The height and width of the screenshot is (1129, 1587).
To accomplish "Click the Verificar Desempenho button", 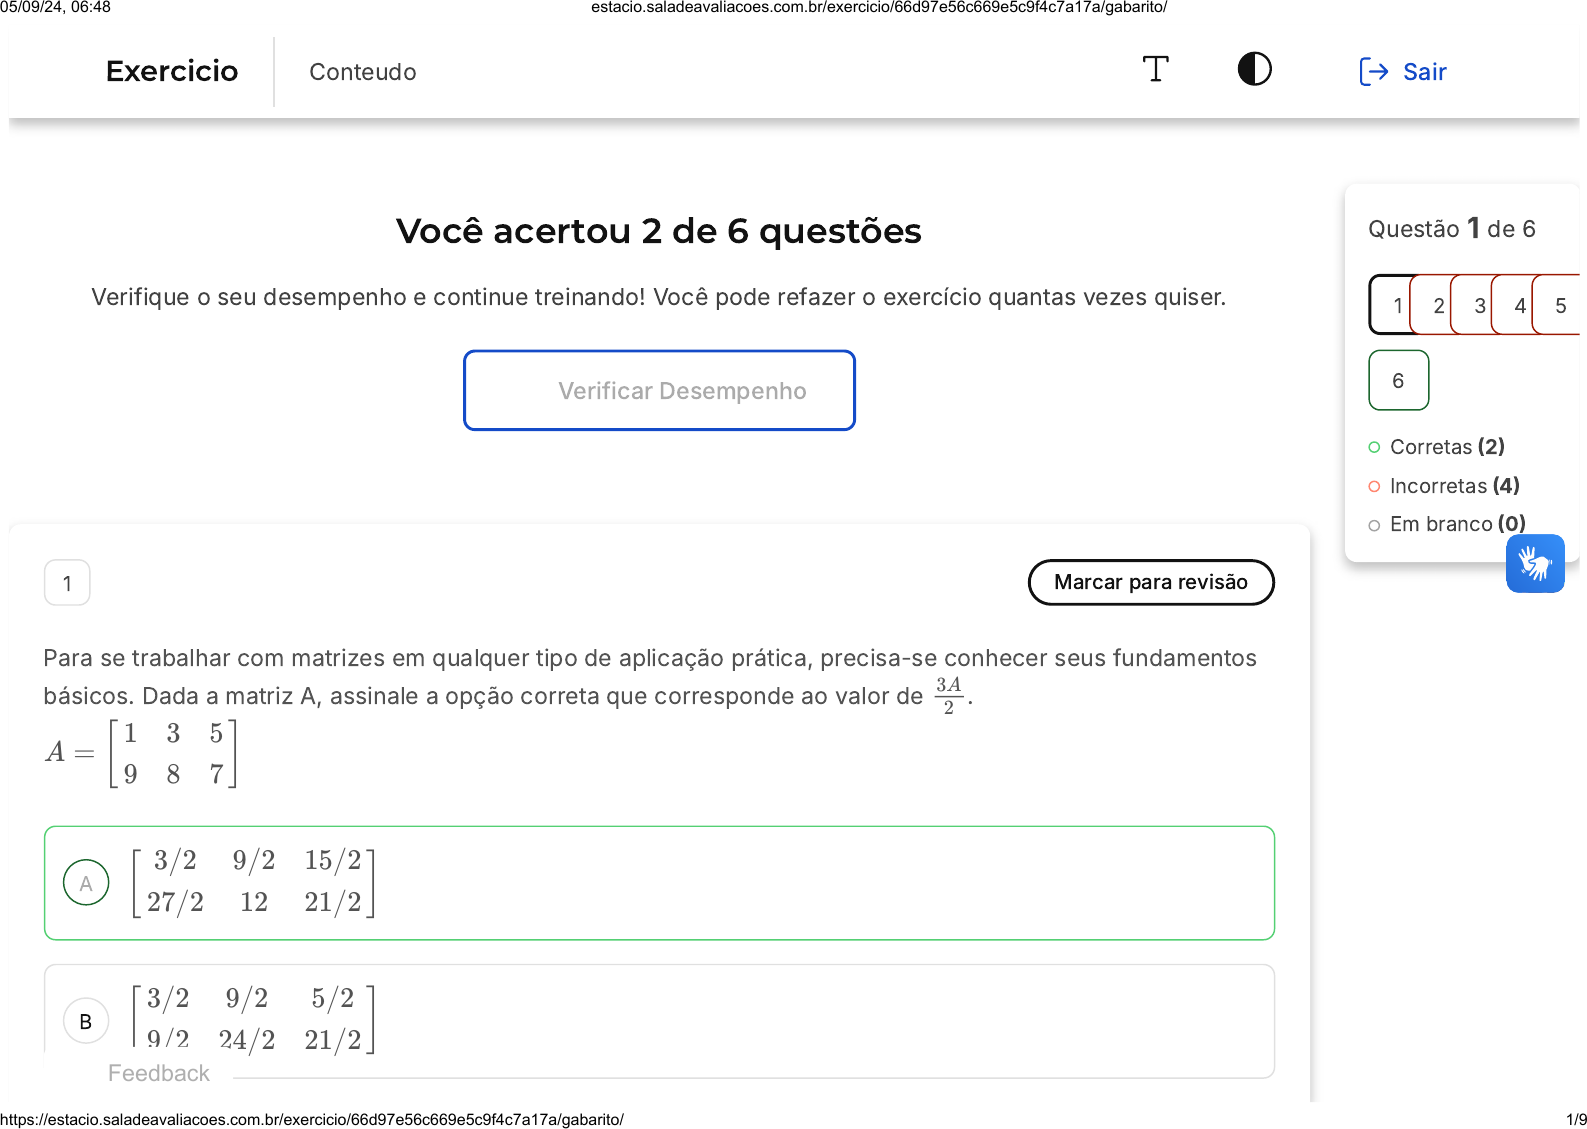I will [x=659, y=391].
